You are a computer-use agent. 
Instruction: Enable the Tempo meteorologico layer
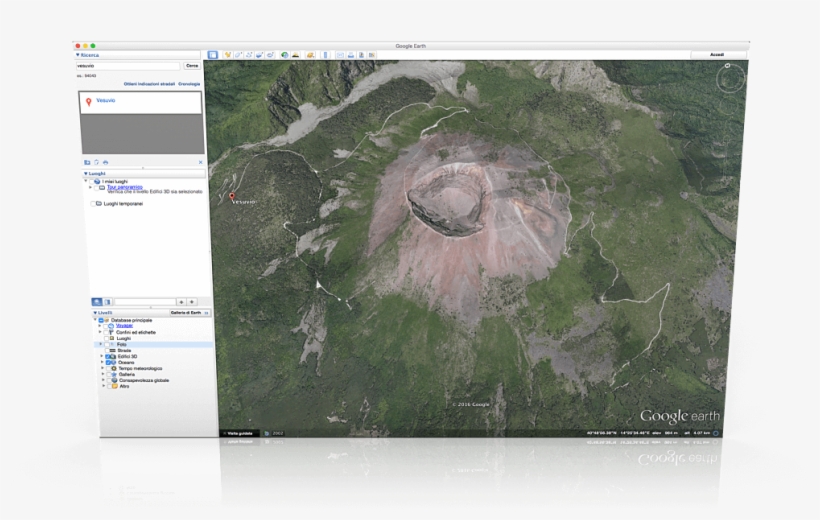(109, 369)
